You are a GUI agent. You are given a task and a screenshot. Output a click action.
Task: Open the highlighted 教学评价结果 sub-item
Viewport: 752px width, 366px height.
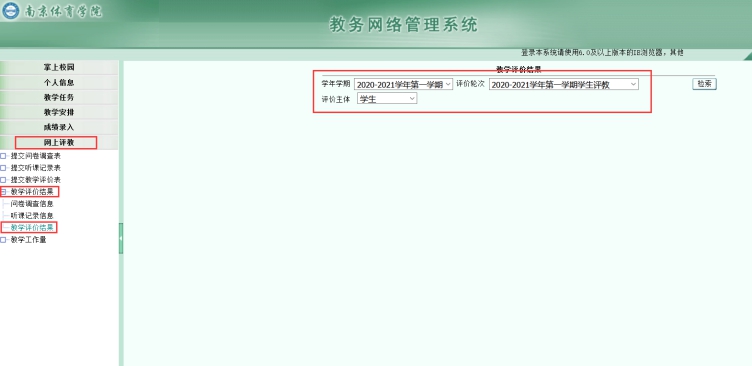(x=32, y=227)
